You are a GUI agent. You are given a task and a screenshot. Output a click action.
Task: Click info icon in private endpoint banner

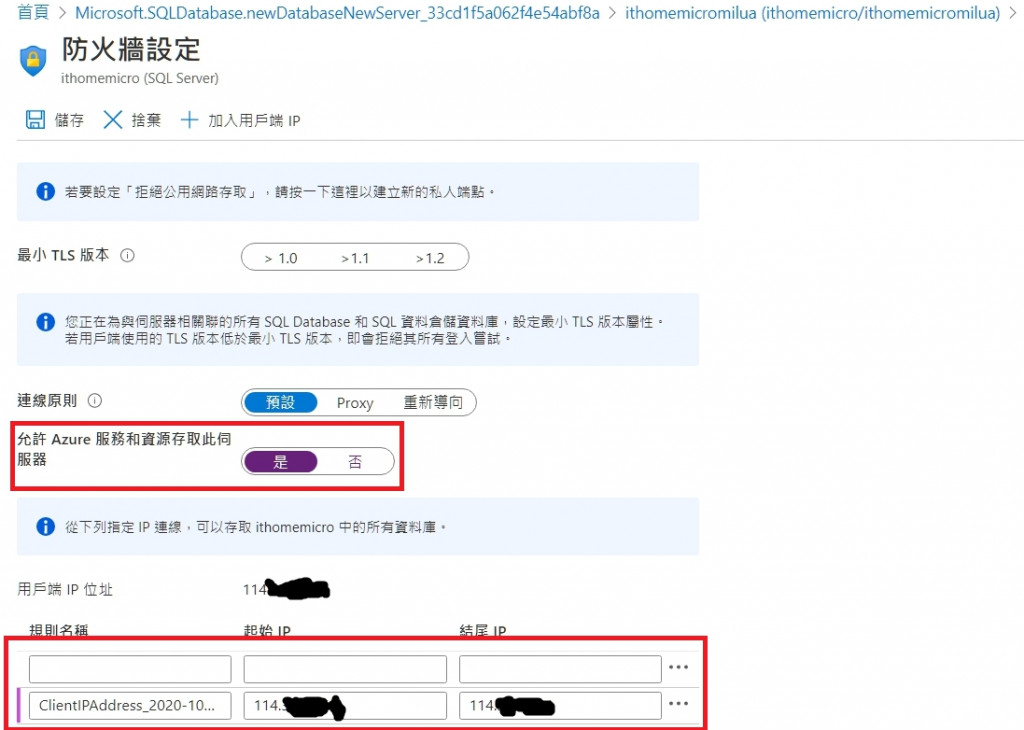pyautogui.click(x=45, y=191)
